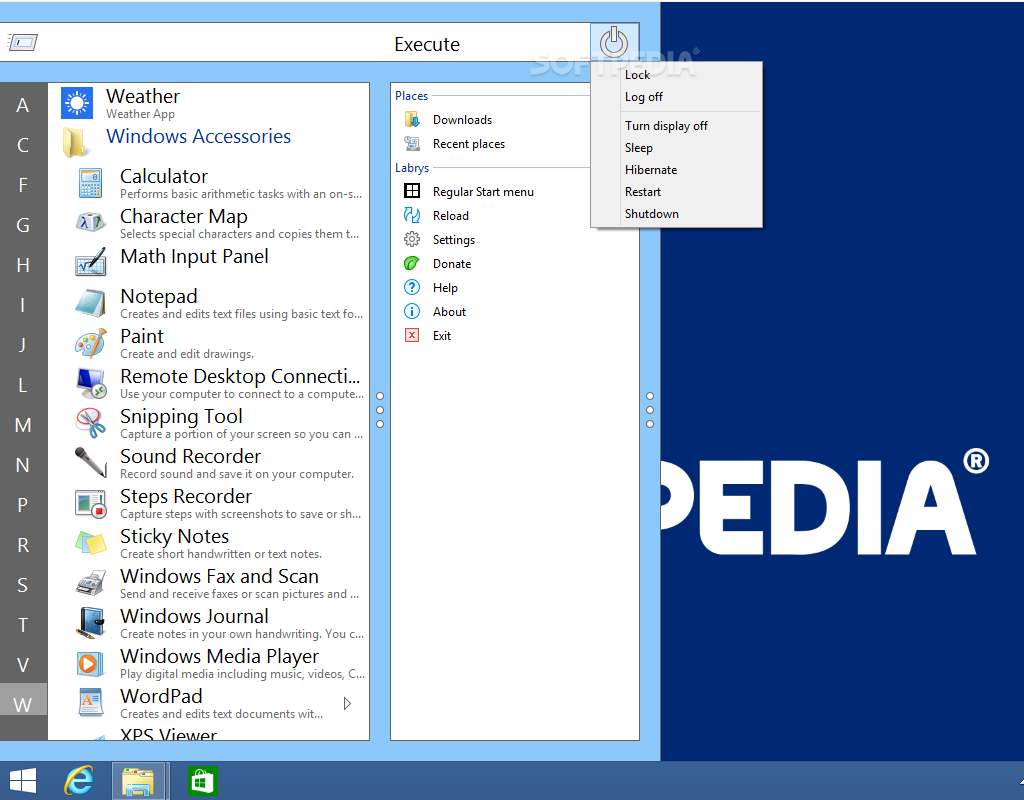Screen dimensions: 1024x800
Task: Launch Notepad via its icon
Action: 90,303
